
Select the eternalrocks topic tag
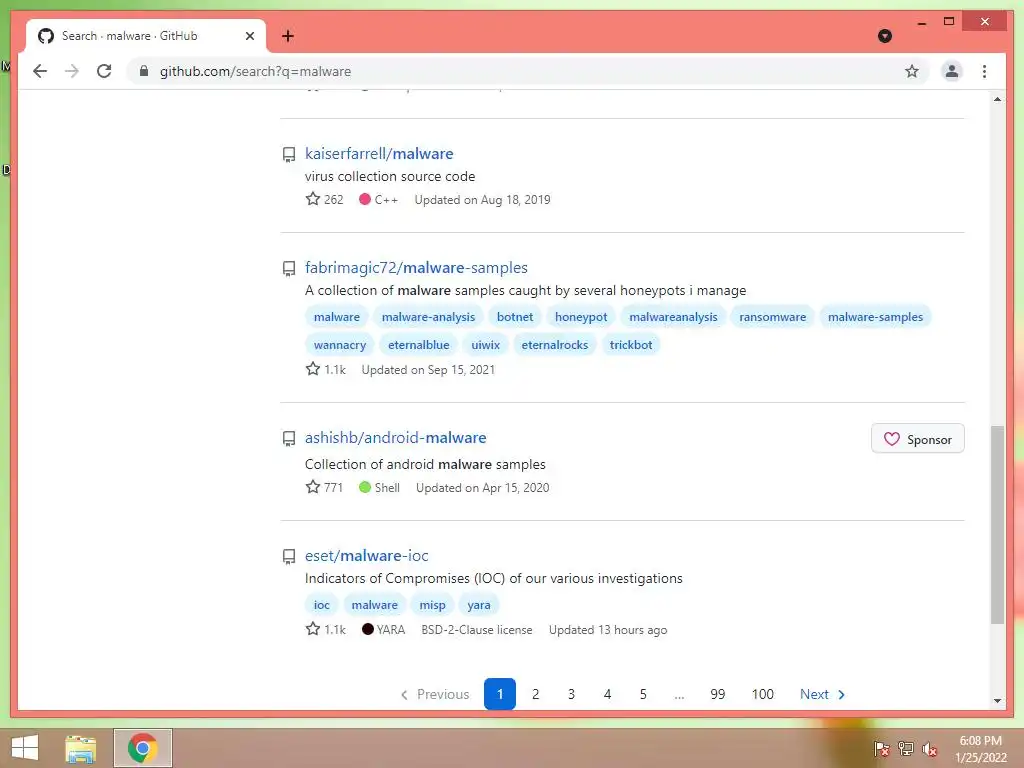(x=554, y=345)
